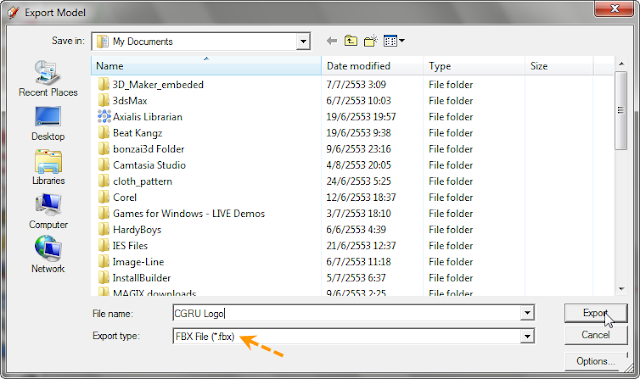640x379 pixels.
Task: Select the InstallBuilder folder icon
Action: (104, 278)
